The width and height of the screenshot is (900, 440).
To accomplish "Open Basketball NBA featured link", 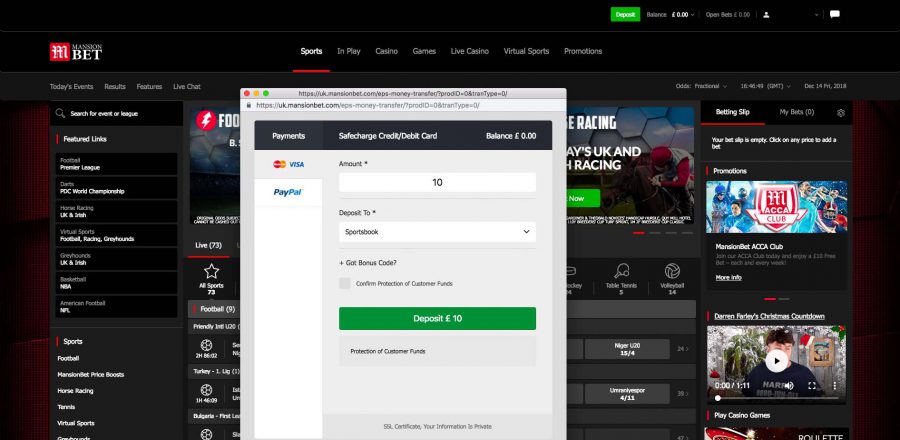I will click(117, 283).
